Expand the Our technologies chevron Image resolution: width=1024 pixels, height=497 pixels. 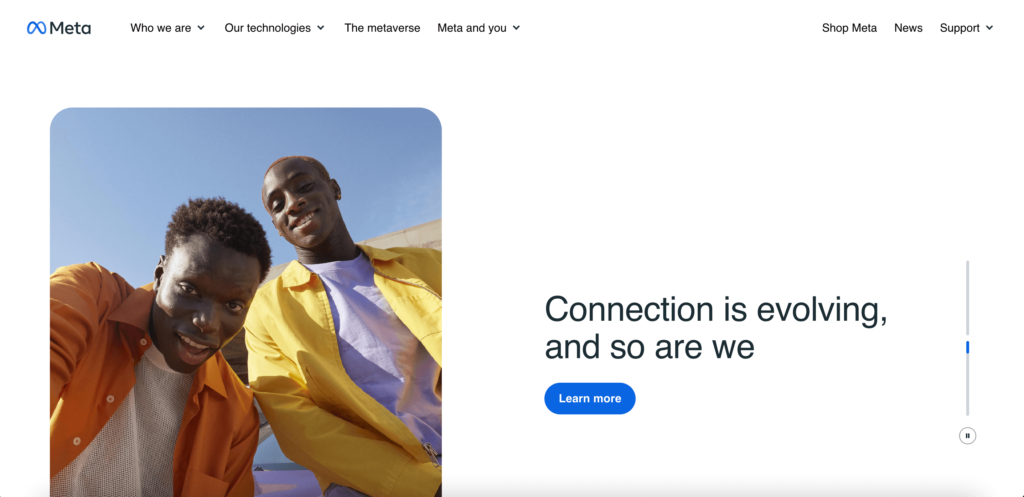[321, 28]
